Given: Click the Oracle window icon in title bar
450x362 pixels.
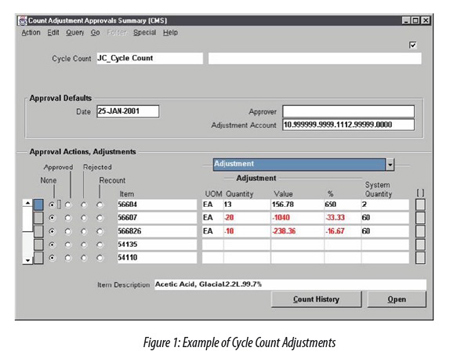Looking at the screenshot, I should [x=22, y=21].
